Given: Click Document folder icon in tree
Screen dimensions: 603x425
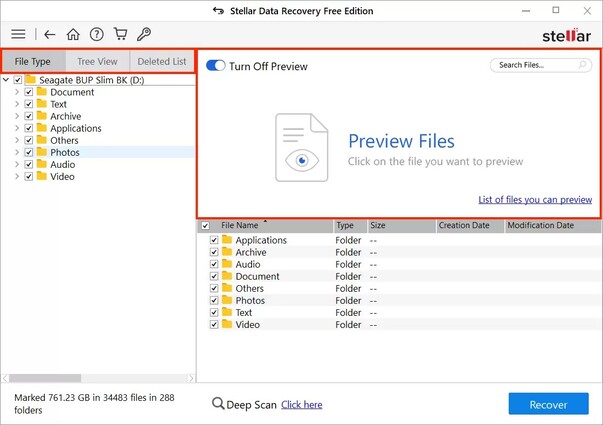Looking at the screenshot, I should click(x=42, y=92).
